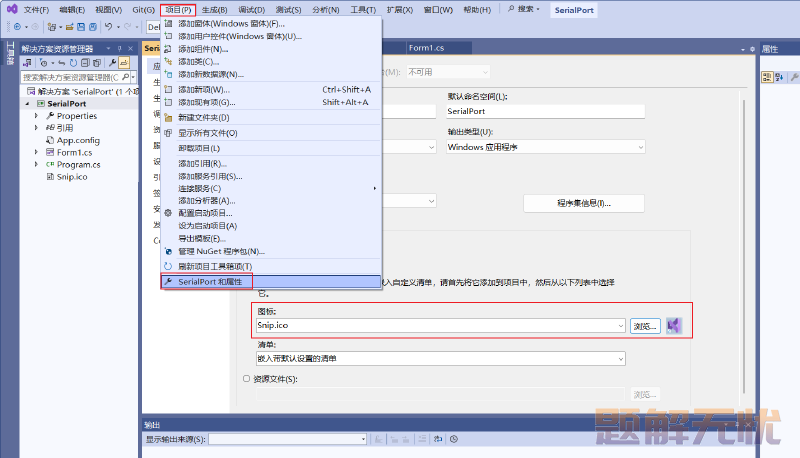Click the SerialPort title search box label
This screenshot has width=800, height=458.
(x=574, y=10)
